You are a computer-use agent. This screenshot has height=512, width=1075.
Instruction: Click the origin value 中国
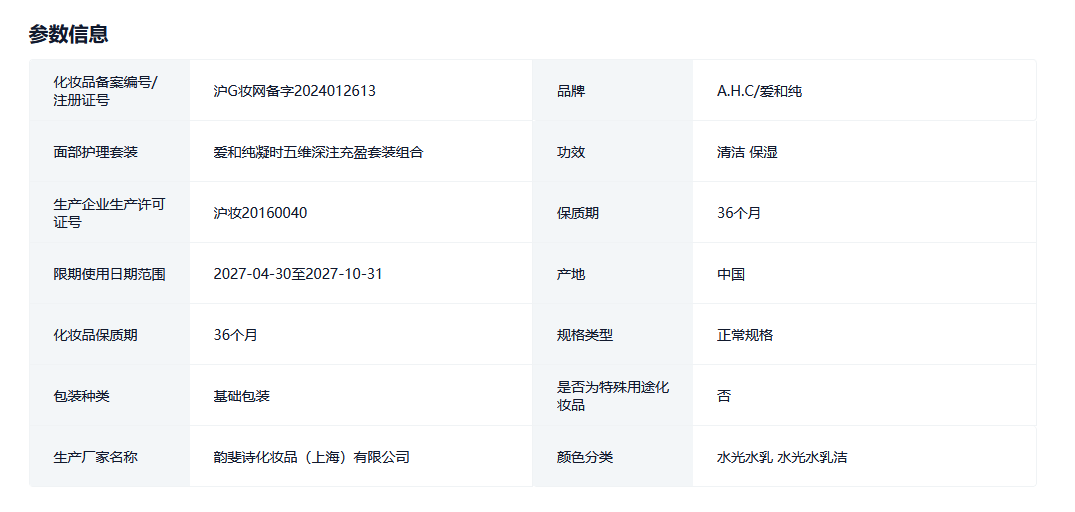click(x=731, y=274)
